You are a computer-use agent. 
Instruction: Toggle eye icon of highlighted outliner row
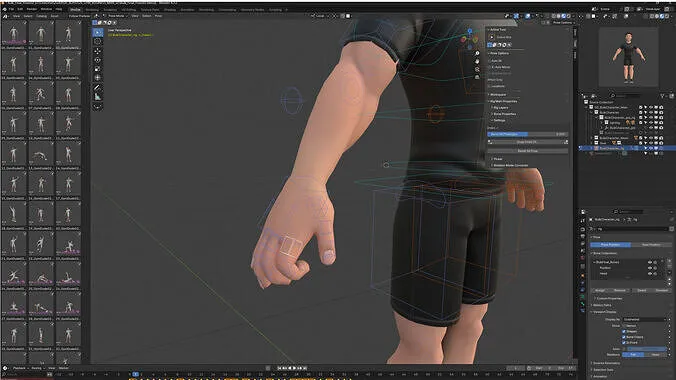click(x=651, y=148)
